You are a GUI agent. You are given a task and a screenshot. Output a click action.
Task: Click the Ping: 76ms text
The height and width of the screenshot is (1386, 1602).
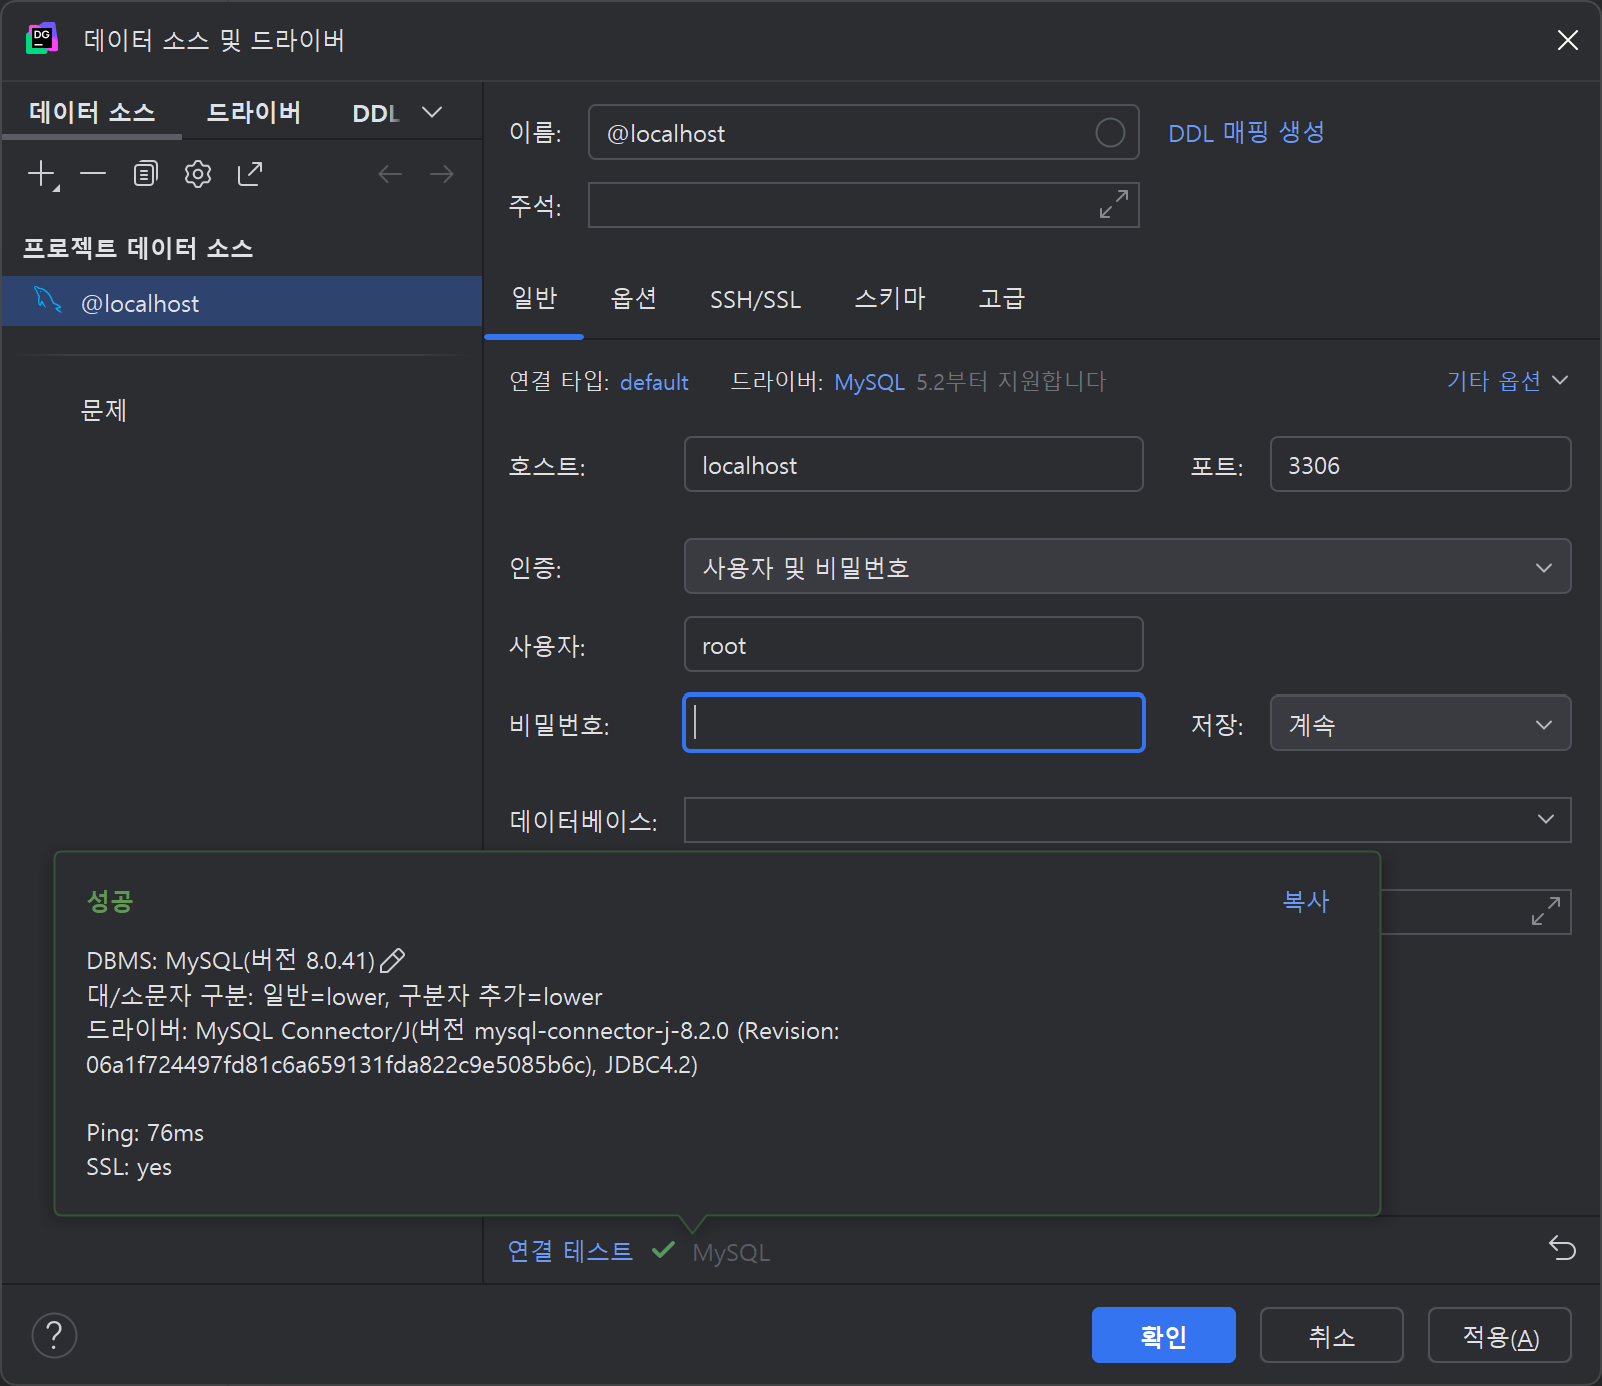point(145,1133)
